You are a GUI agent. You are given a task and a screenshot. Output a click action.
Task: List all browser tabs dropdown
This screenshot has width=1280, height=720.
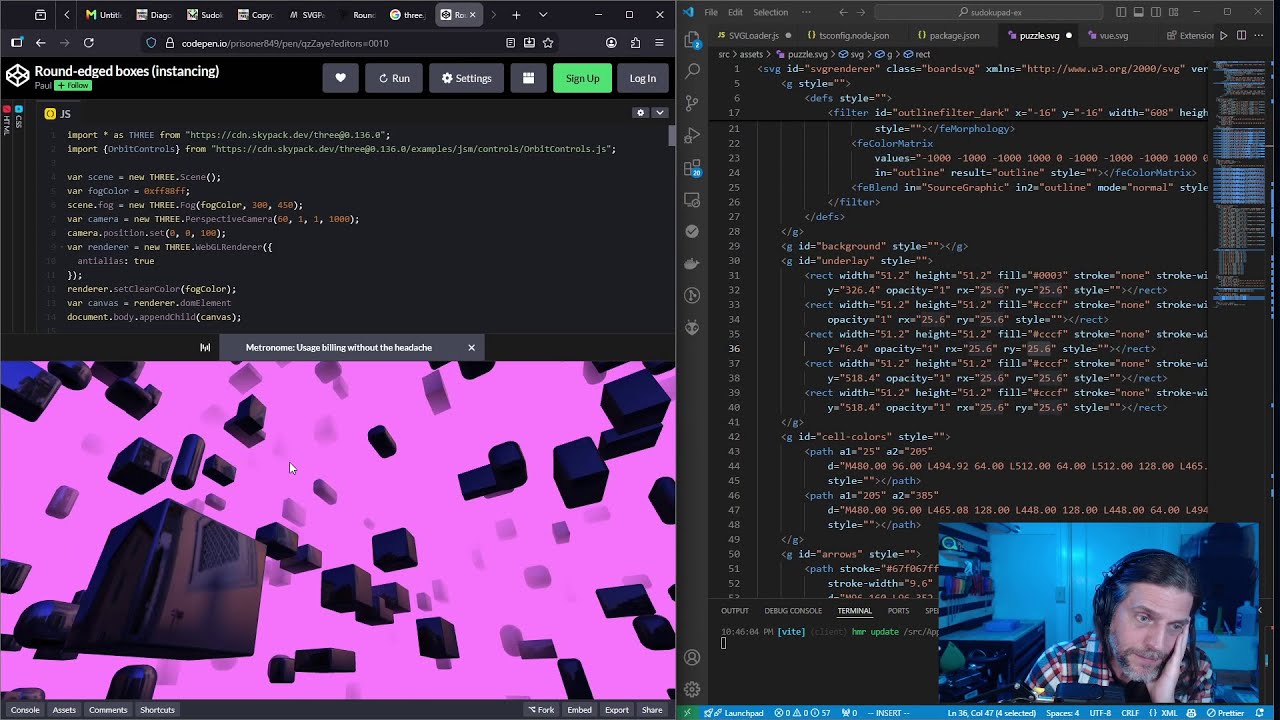pos(543,15)
